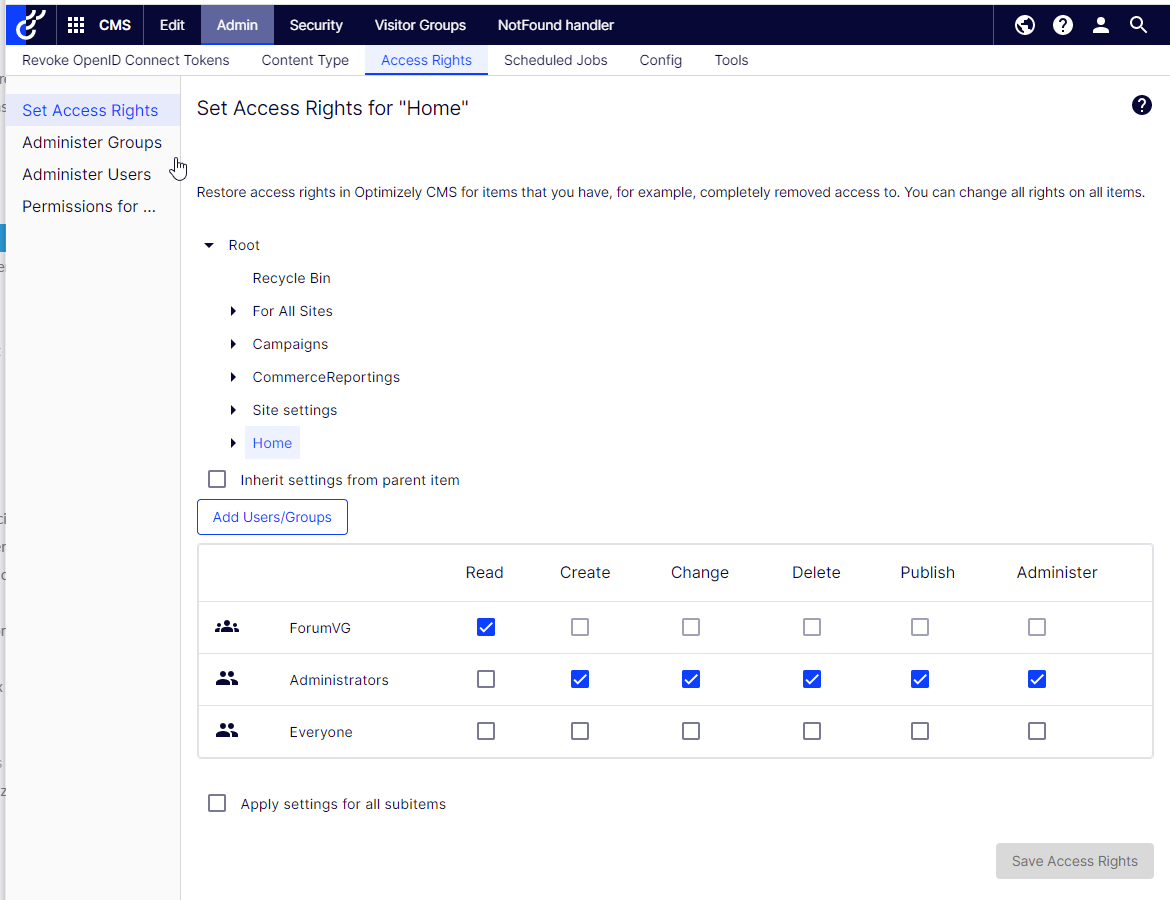
Task: Click the ForumVG visitor group icon
Action: (227, 627)
